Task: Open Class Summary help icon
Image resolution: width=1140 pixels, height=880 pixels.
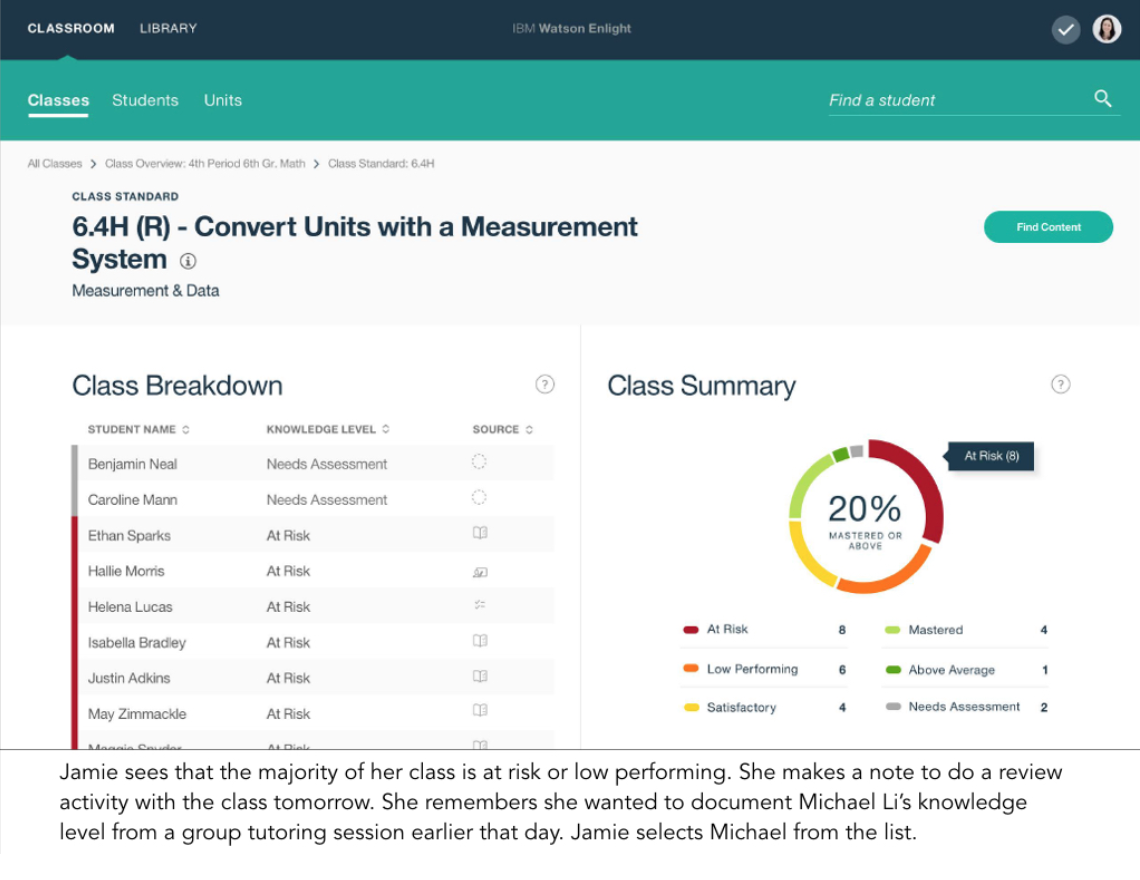Action: (x=1060, y=384)
